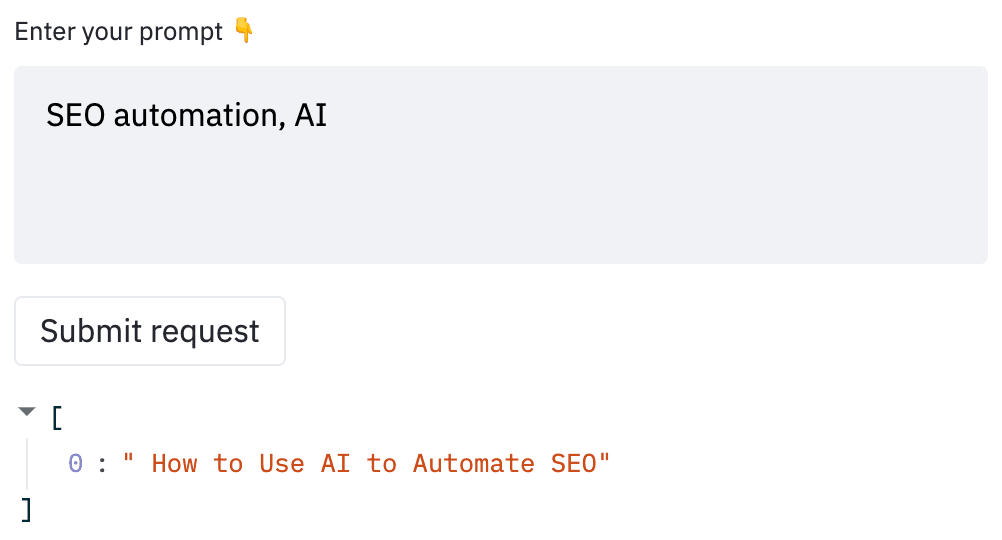This screenshot has height=540, width=1002.
Task: Click the closing square bracket of JSON
Action: [26, 510]
